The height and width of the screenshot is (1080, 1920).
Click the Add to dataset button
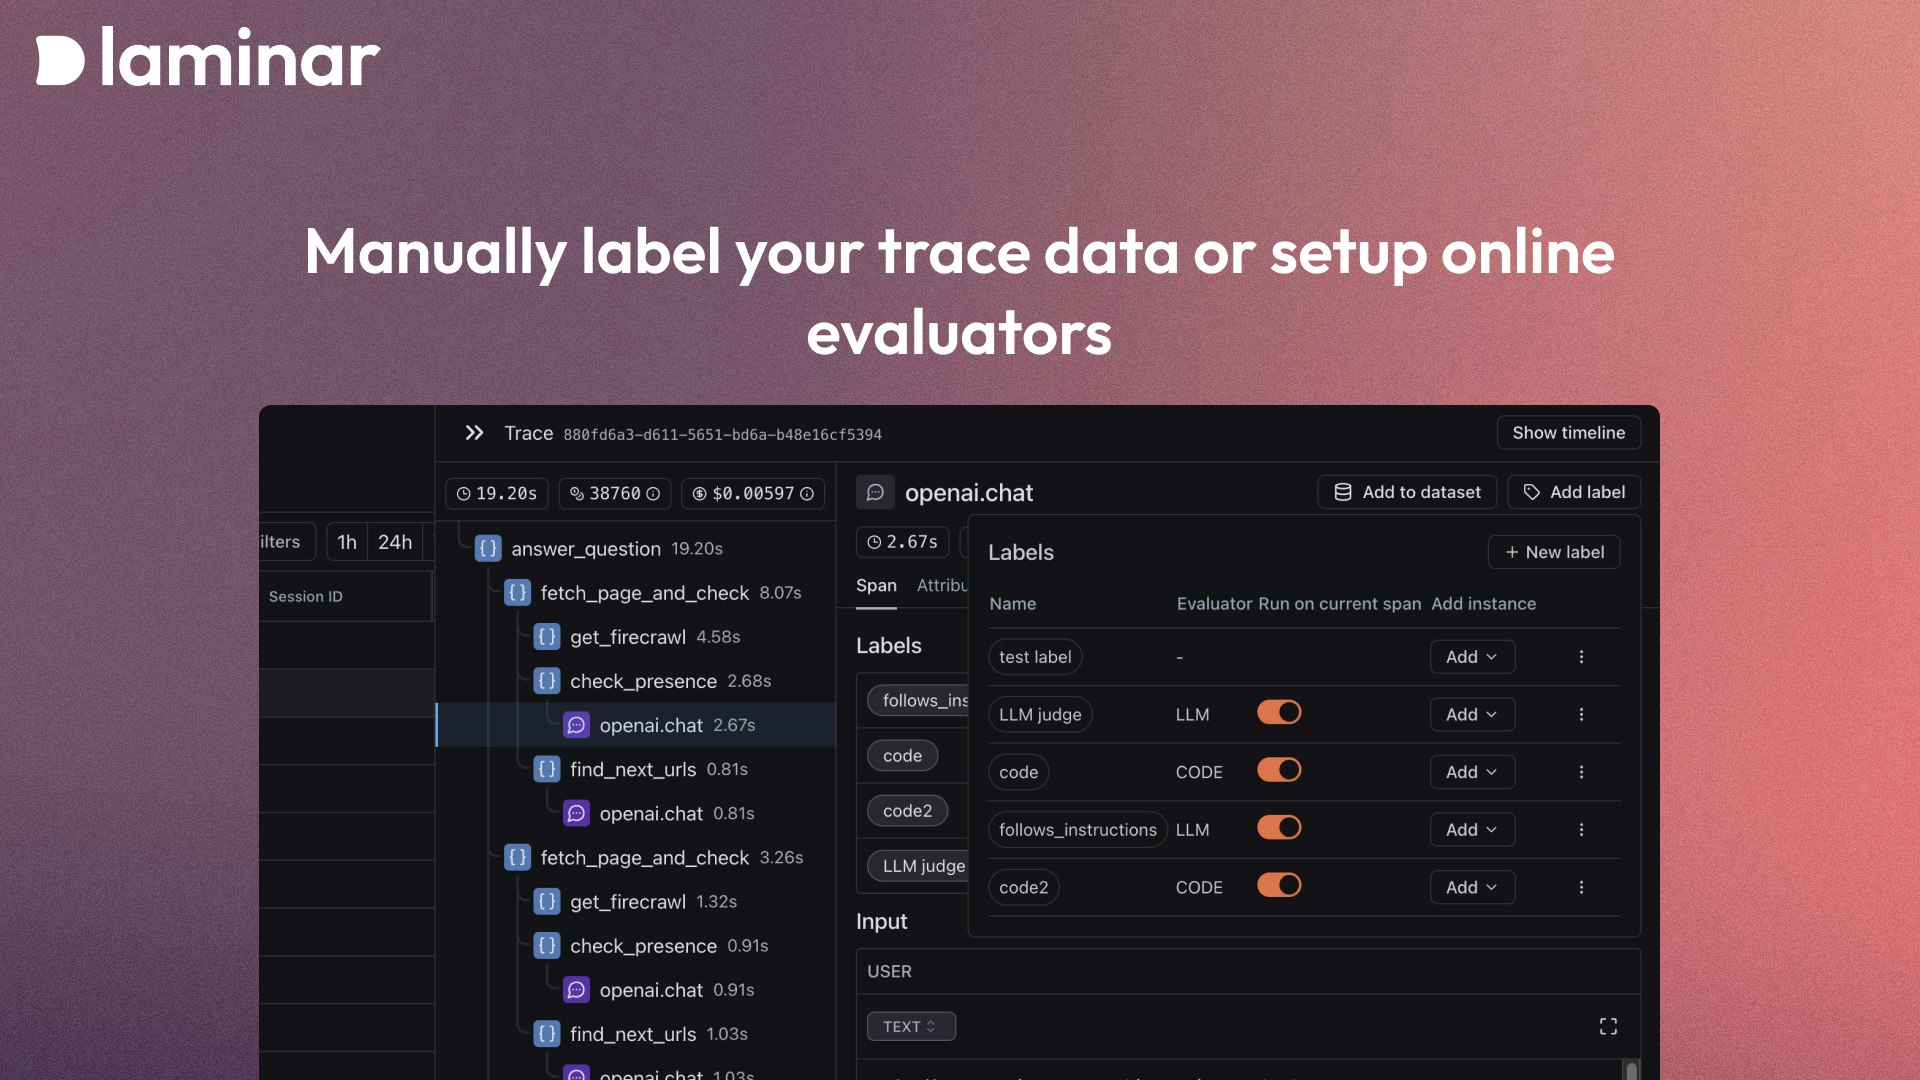point(1408,489)
